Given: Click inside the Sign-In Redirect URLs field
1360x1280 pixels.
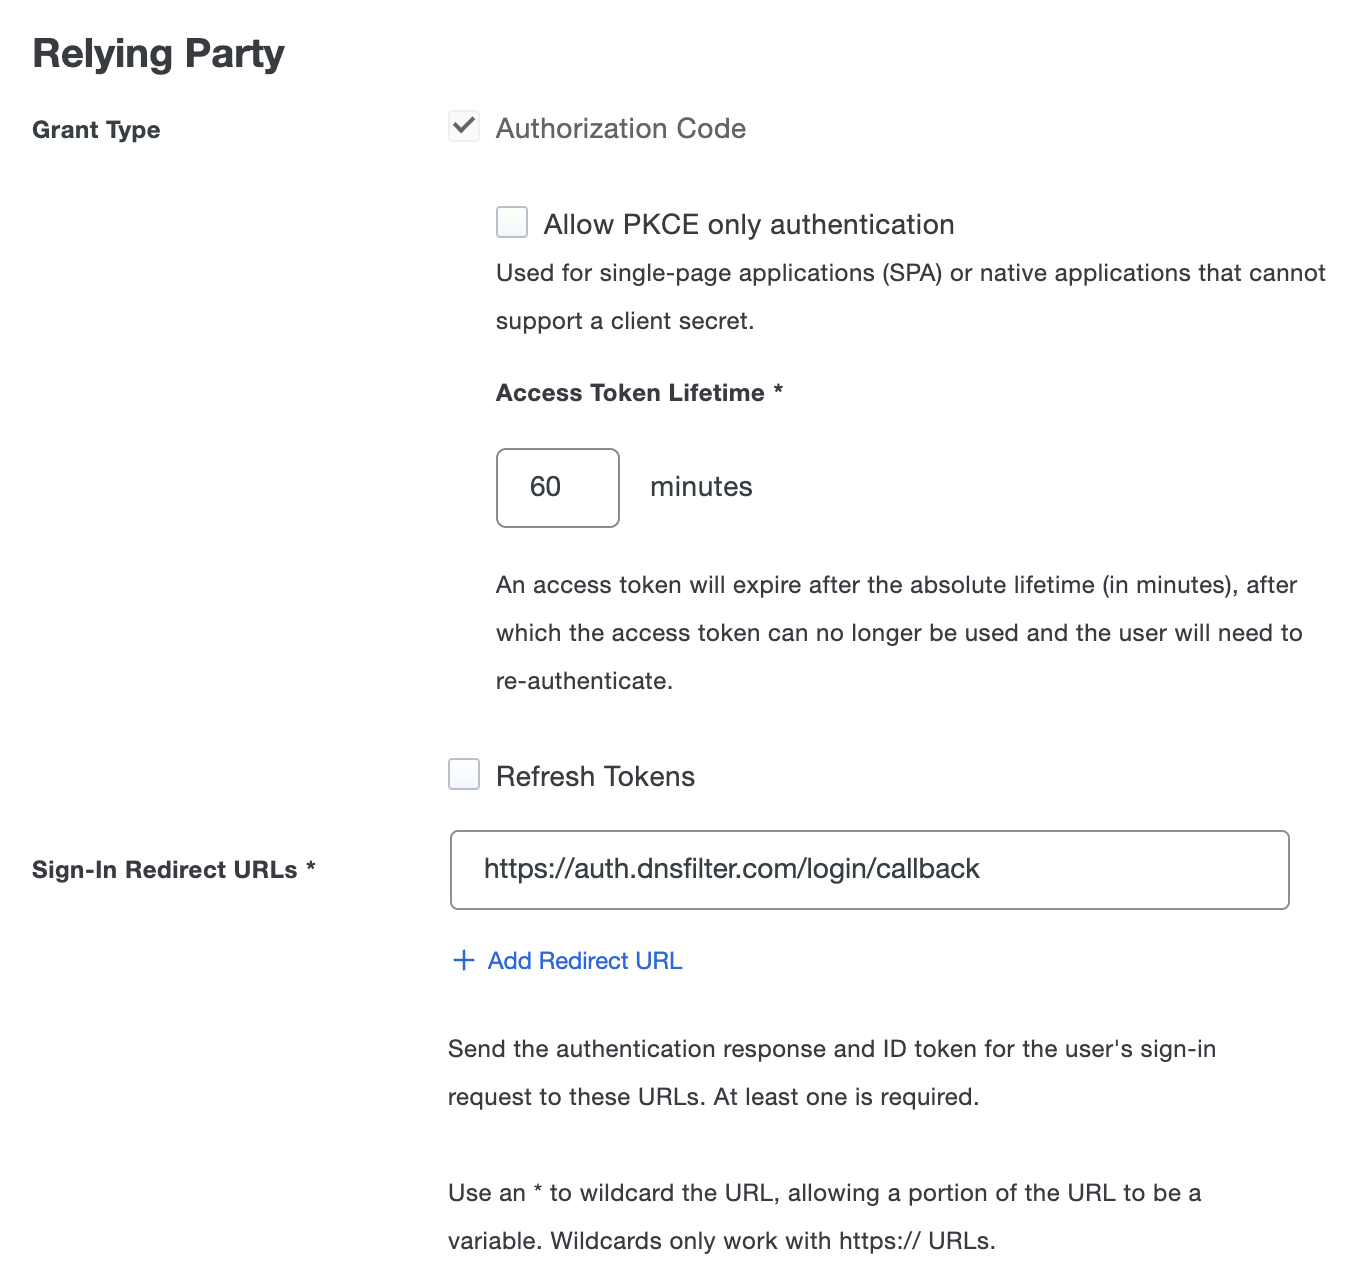Looking at the screenshot, I should [x=869, y=869].
